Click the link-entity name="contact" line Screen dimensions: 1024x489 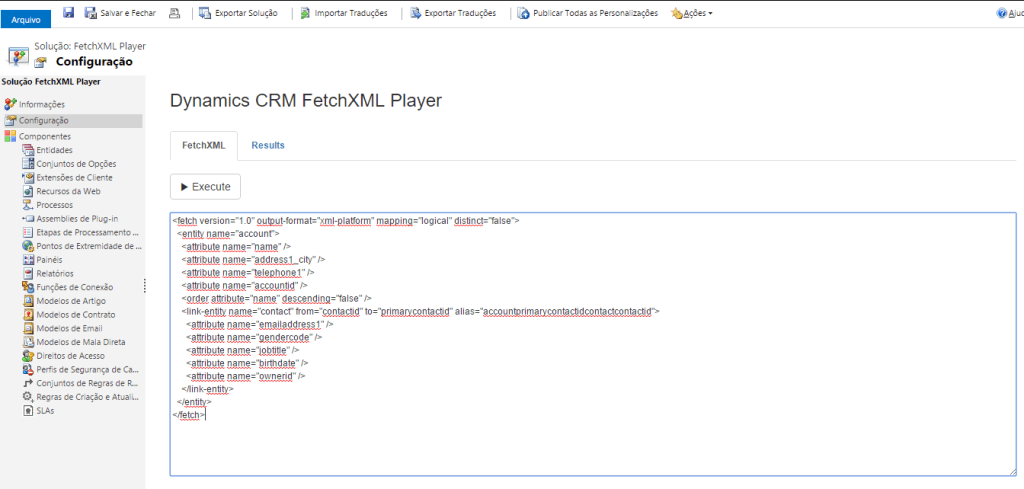[421, 311]
